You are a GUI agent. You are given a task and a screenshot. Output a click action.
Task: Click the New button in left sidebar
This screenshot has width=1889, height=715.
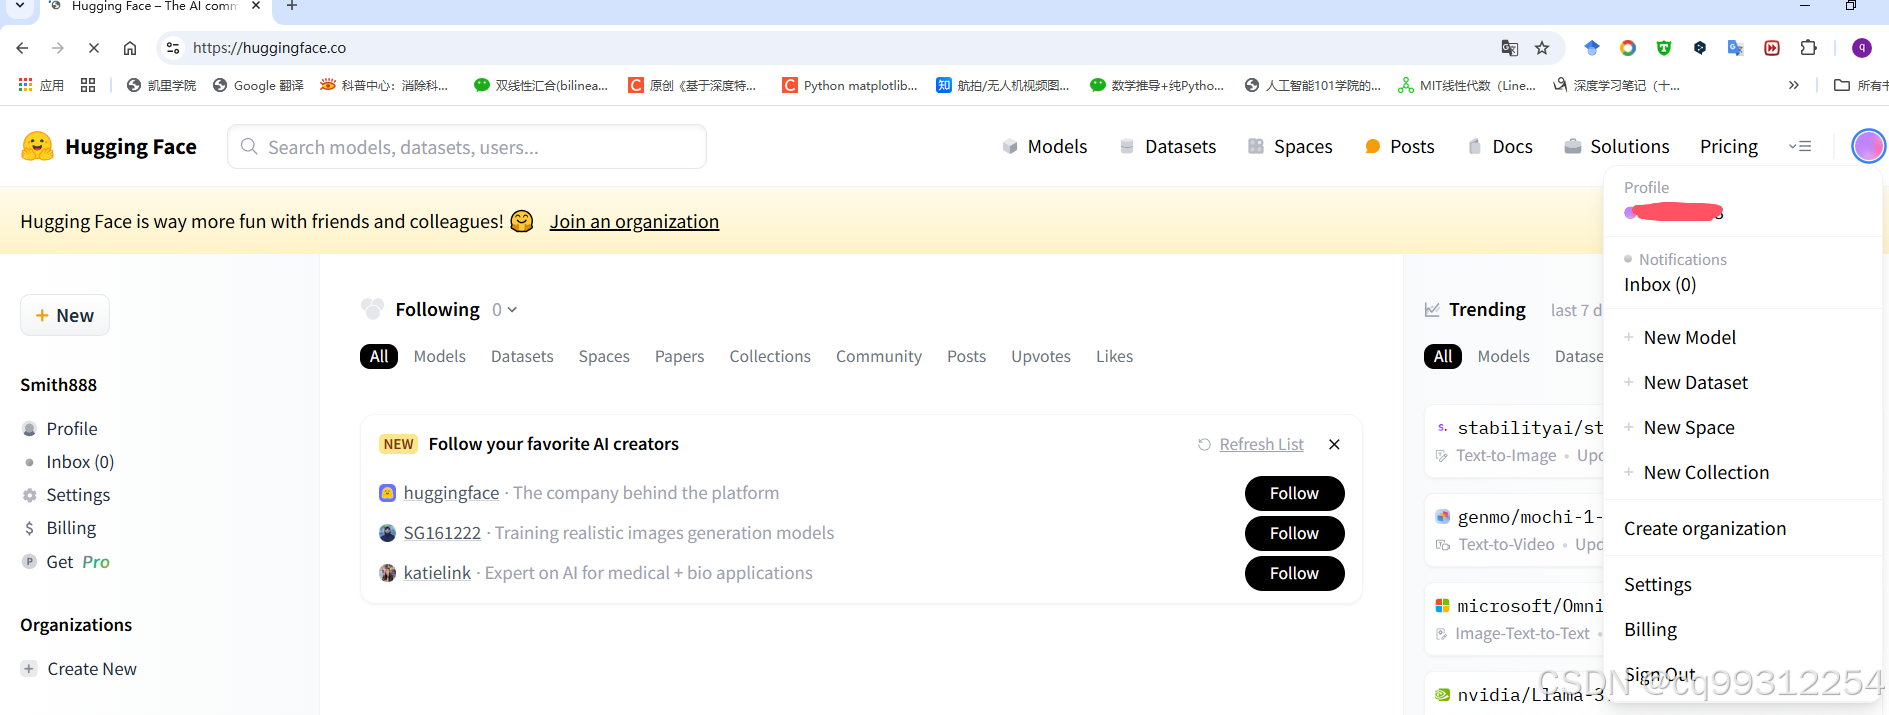point(65,315)
